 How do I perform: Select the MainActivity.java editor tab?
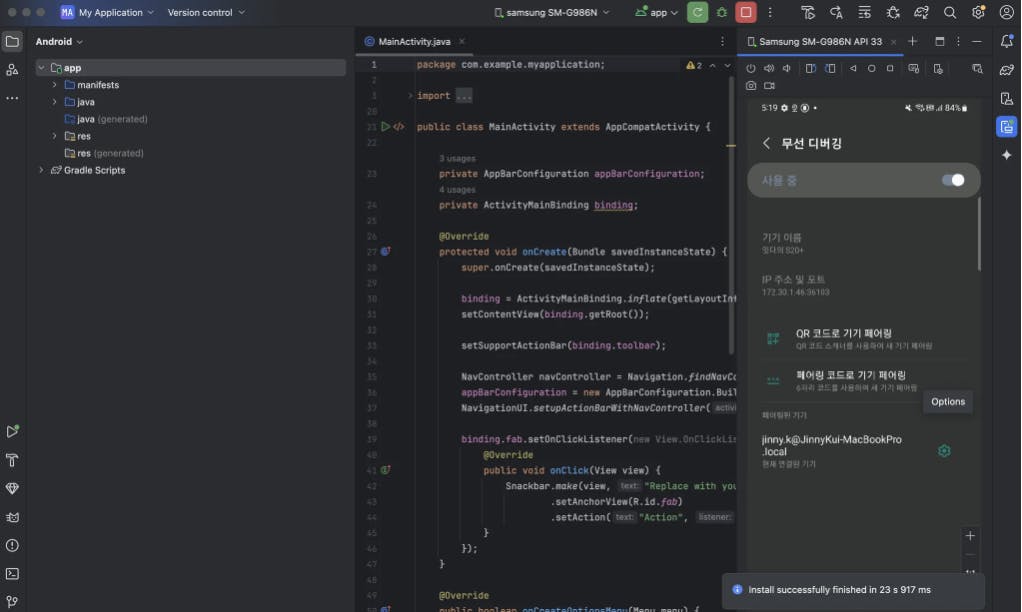[x=414, y=42]
